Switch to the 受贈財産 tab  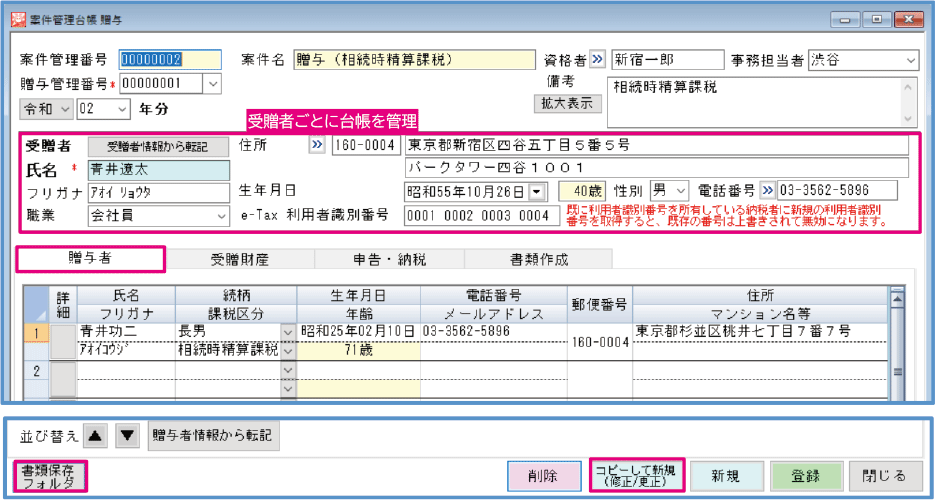[239, 260]
